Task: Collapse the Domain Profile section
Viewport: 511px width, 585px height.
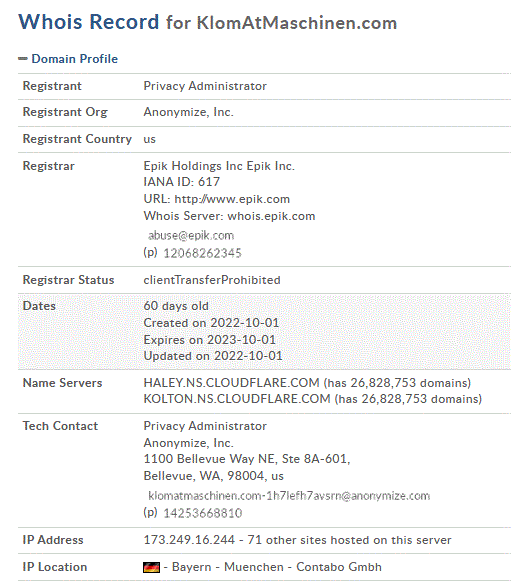Action: 75,59
